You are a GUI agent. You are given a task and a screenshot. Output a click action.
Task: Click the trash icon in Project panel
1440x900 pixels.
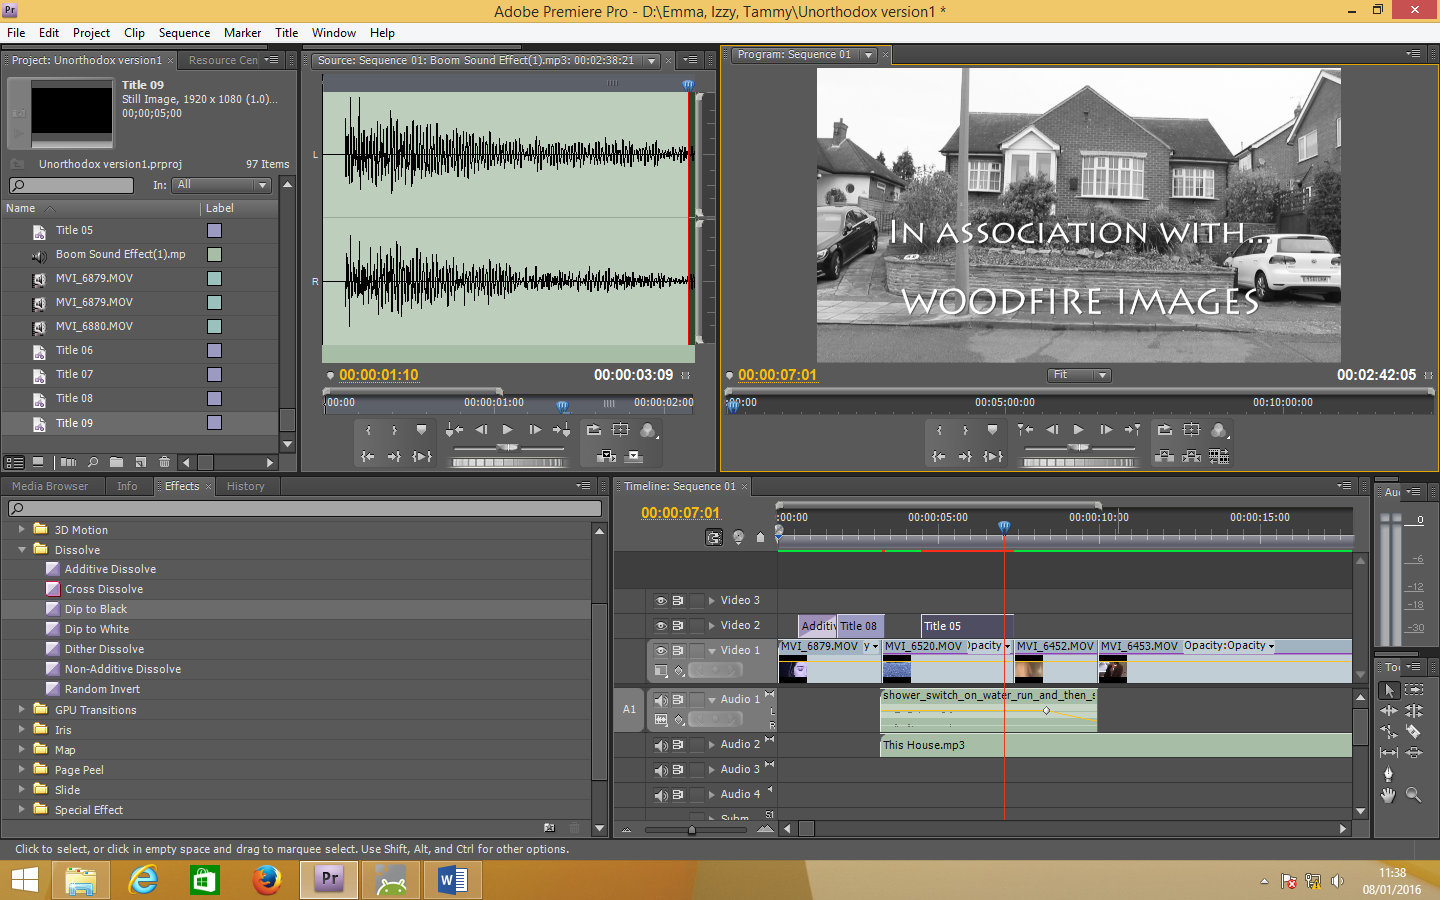coord(165,462)
